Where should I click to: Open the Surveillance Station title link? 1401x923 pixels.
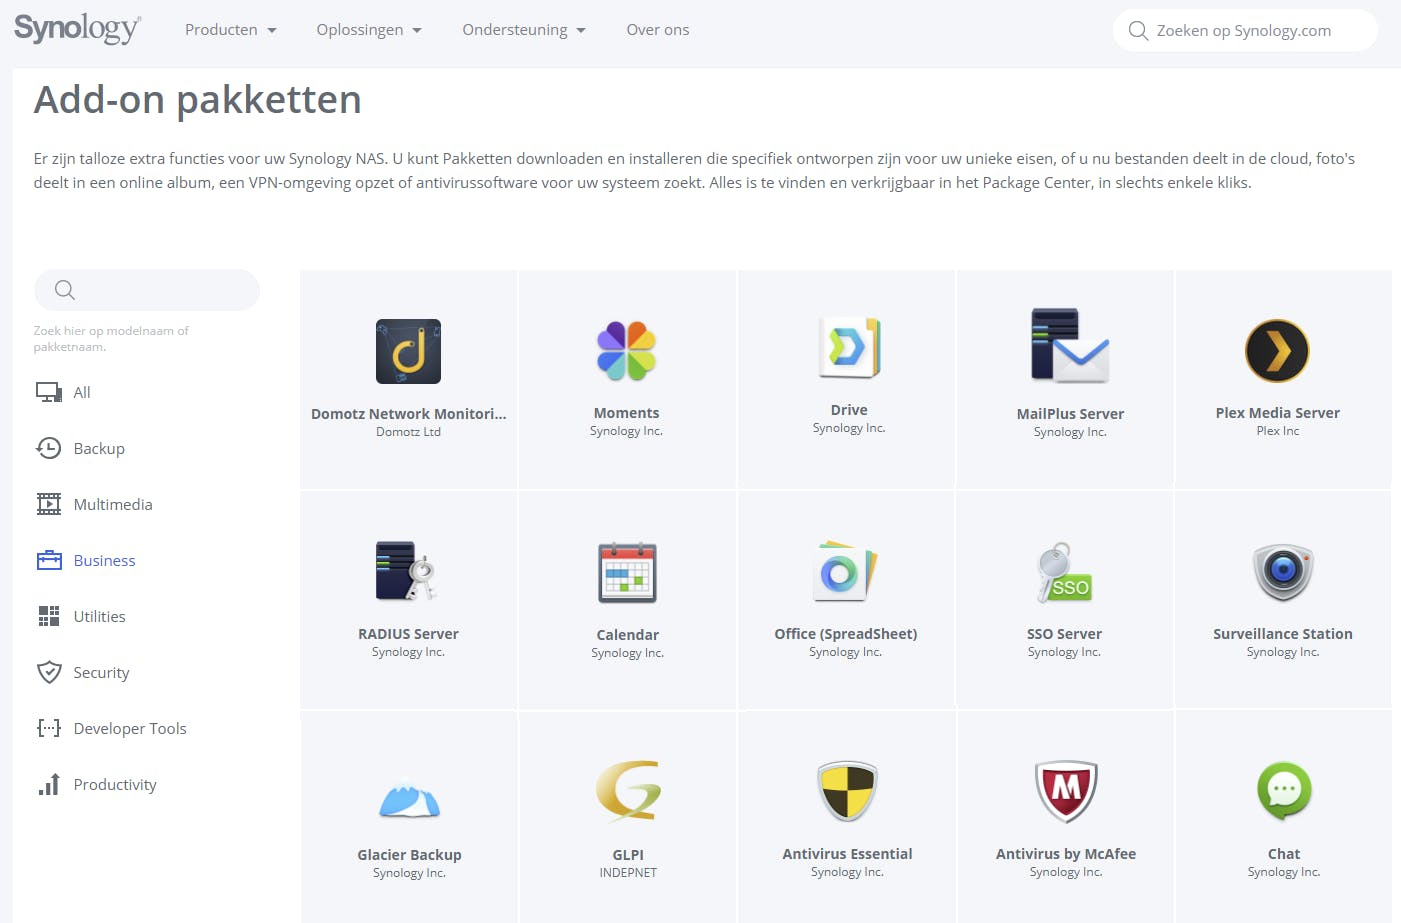pyautogui.click(x=1283, y=633)
